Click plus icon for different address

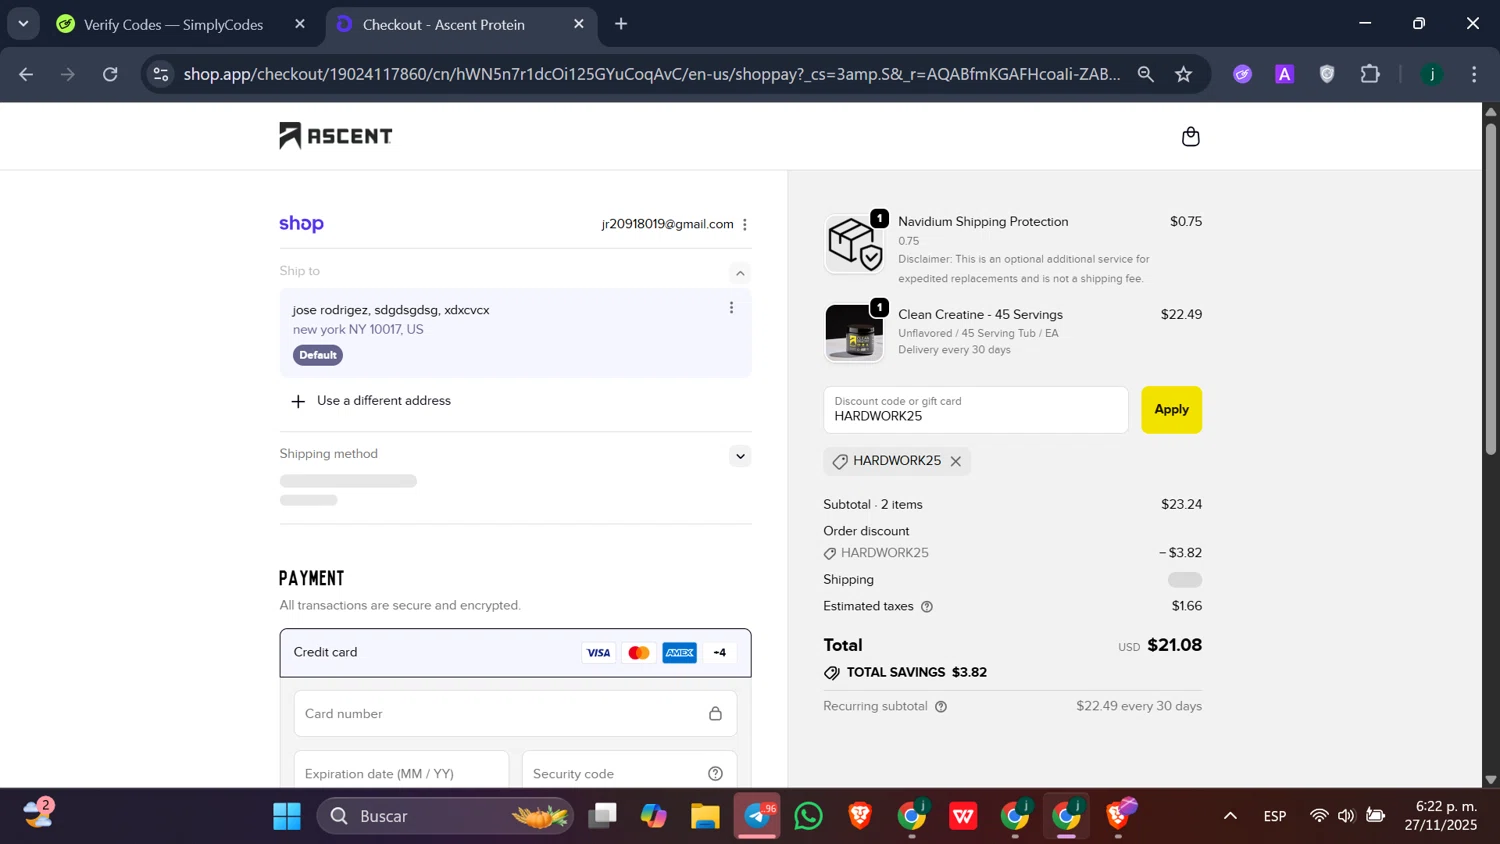(297, 401)
